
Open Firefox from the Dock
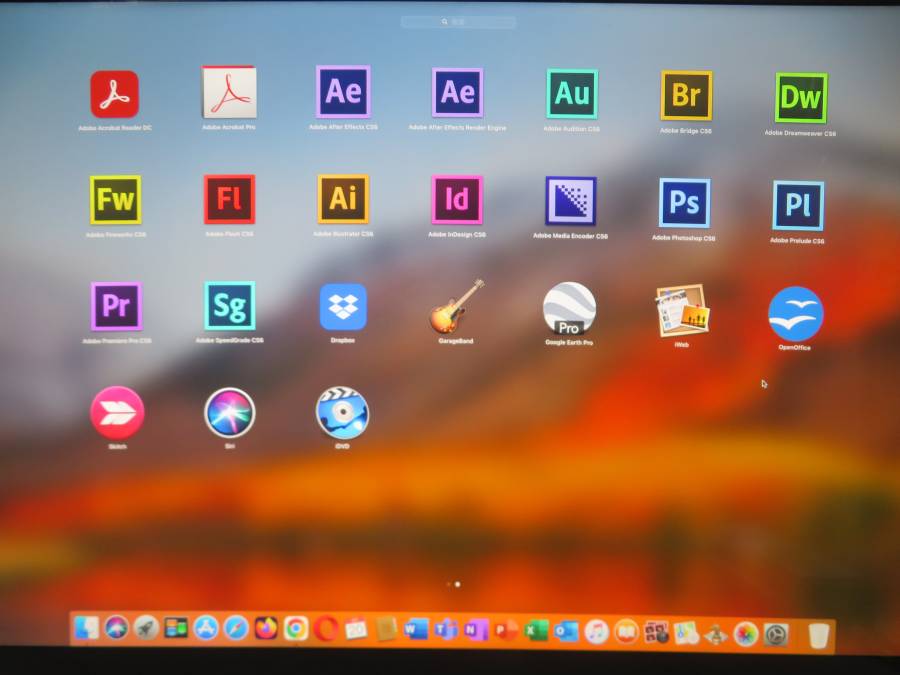[266, 629]
